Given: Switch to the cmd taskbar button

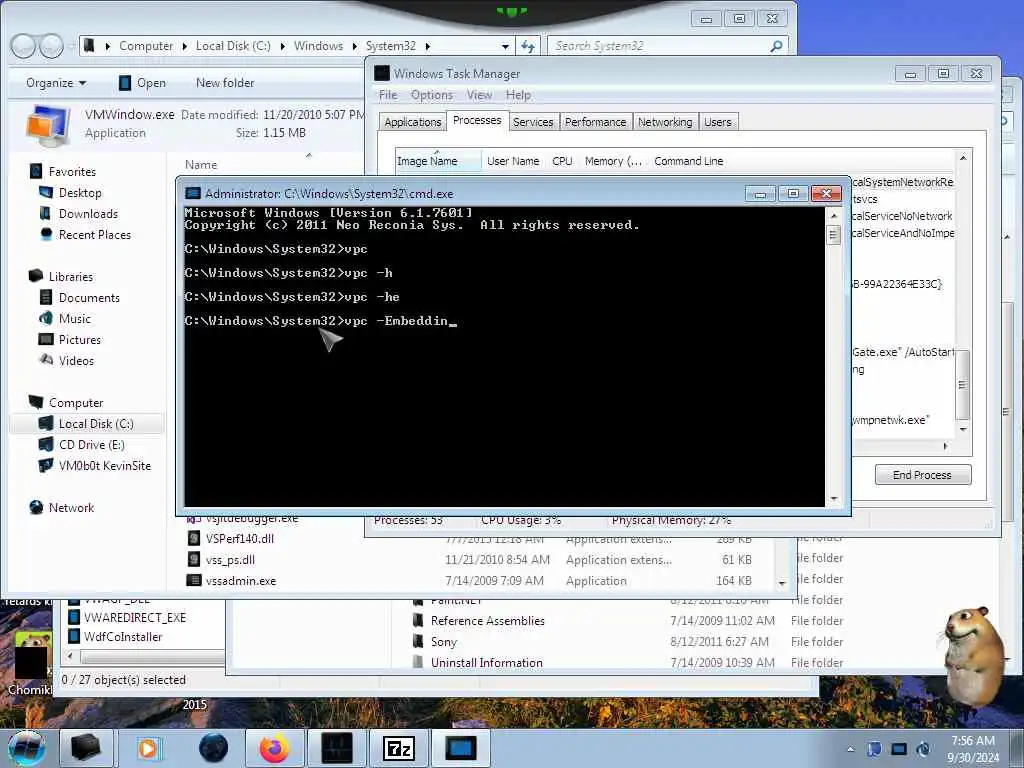Looking at the screenshot, I should (x=461, y=748).
